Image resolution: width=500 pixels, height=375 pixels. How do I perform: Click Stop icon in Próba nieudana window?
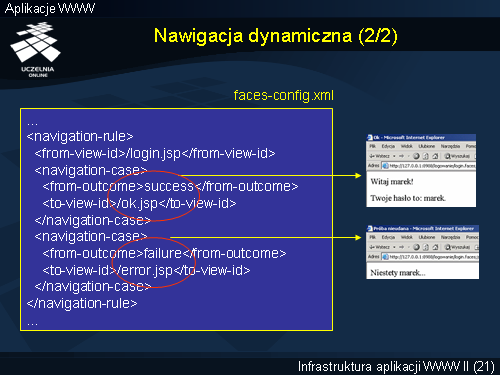(416, 247)
